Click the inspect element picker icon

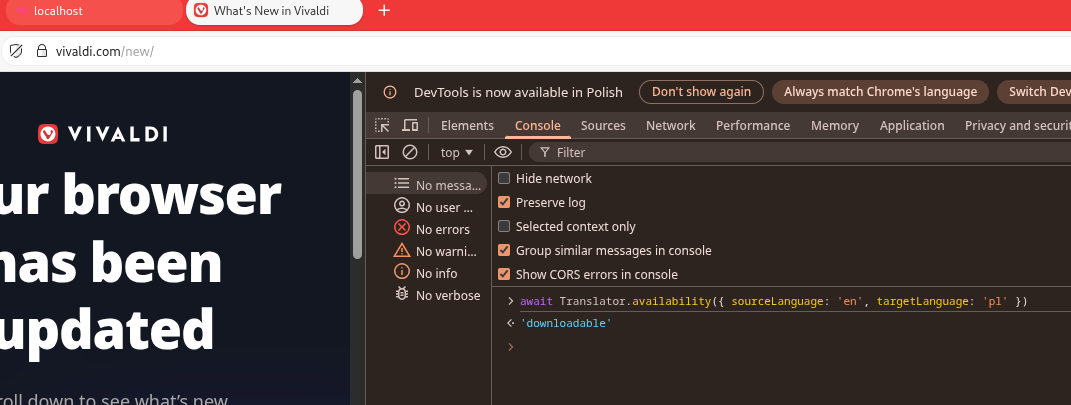[382, 125]
